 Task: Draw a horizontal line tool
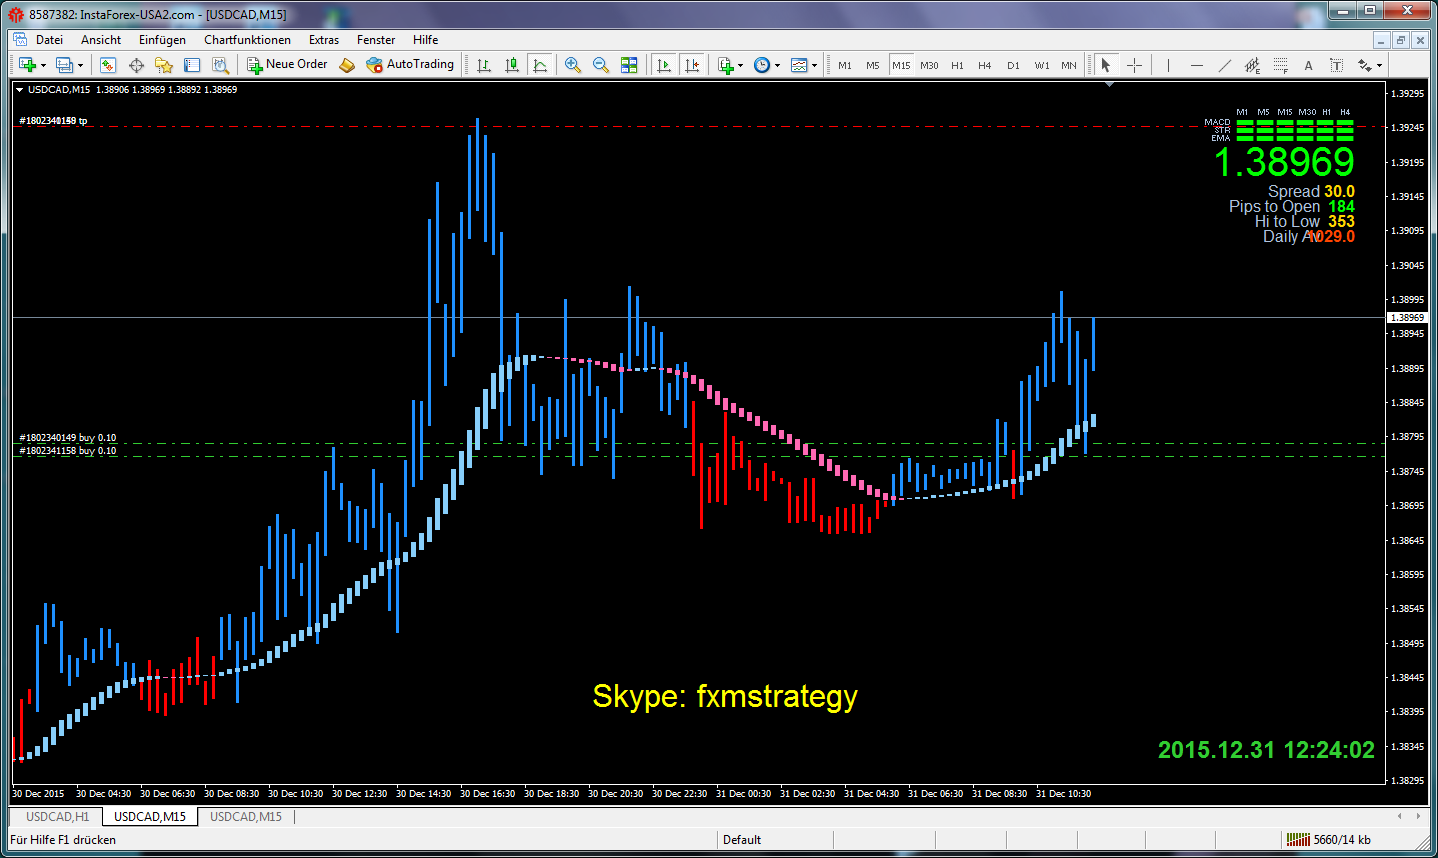1196,65
